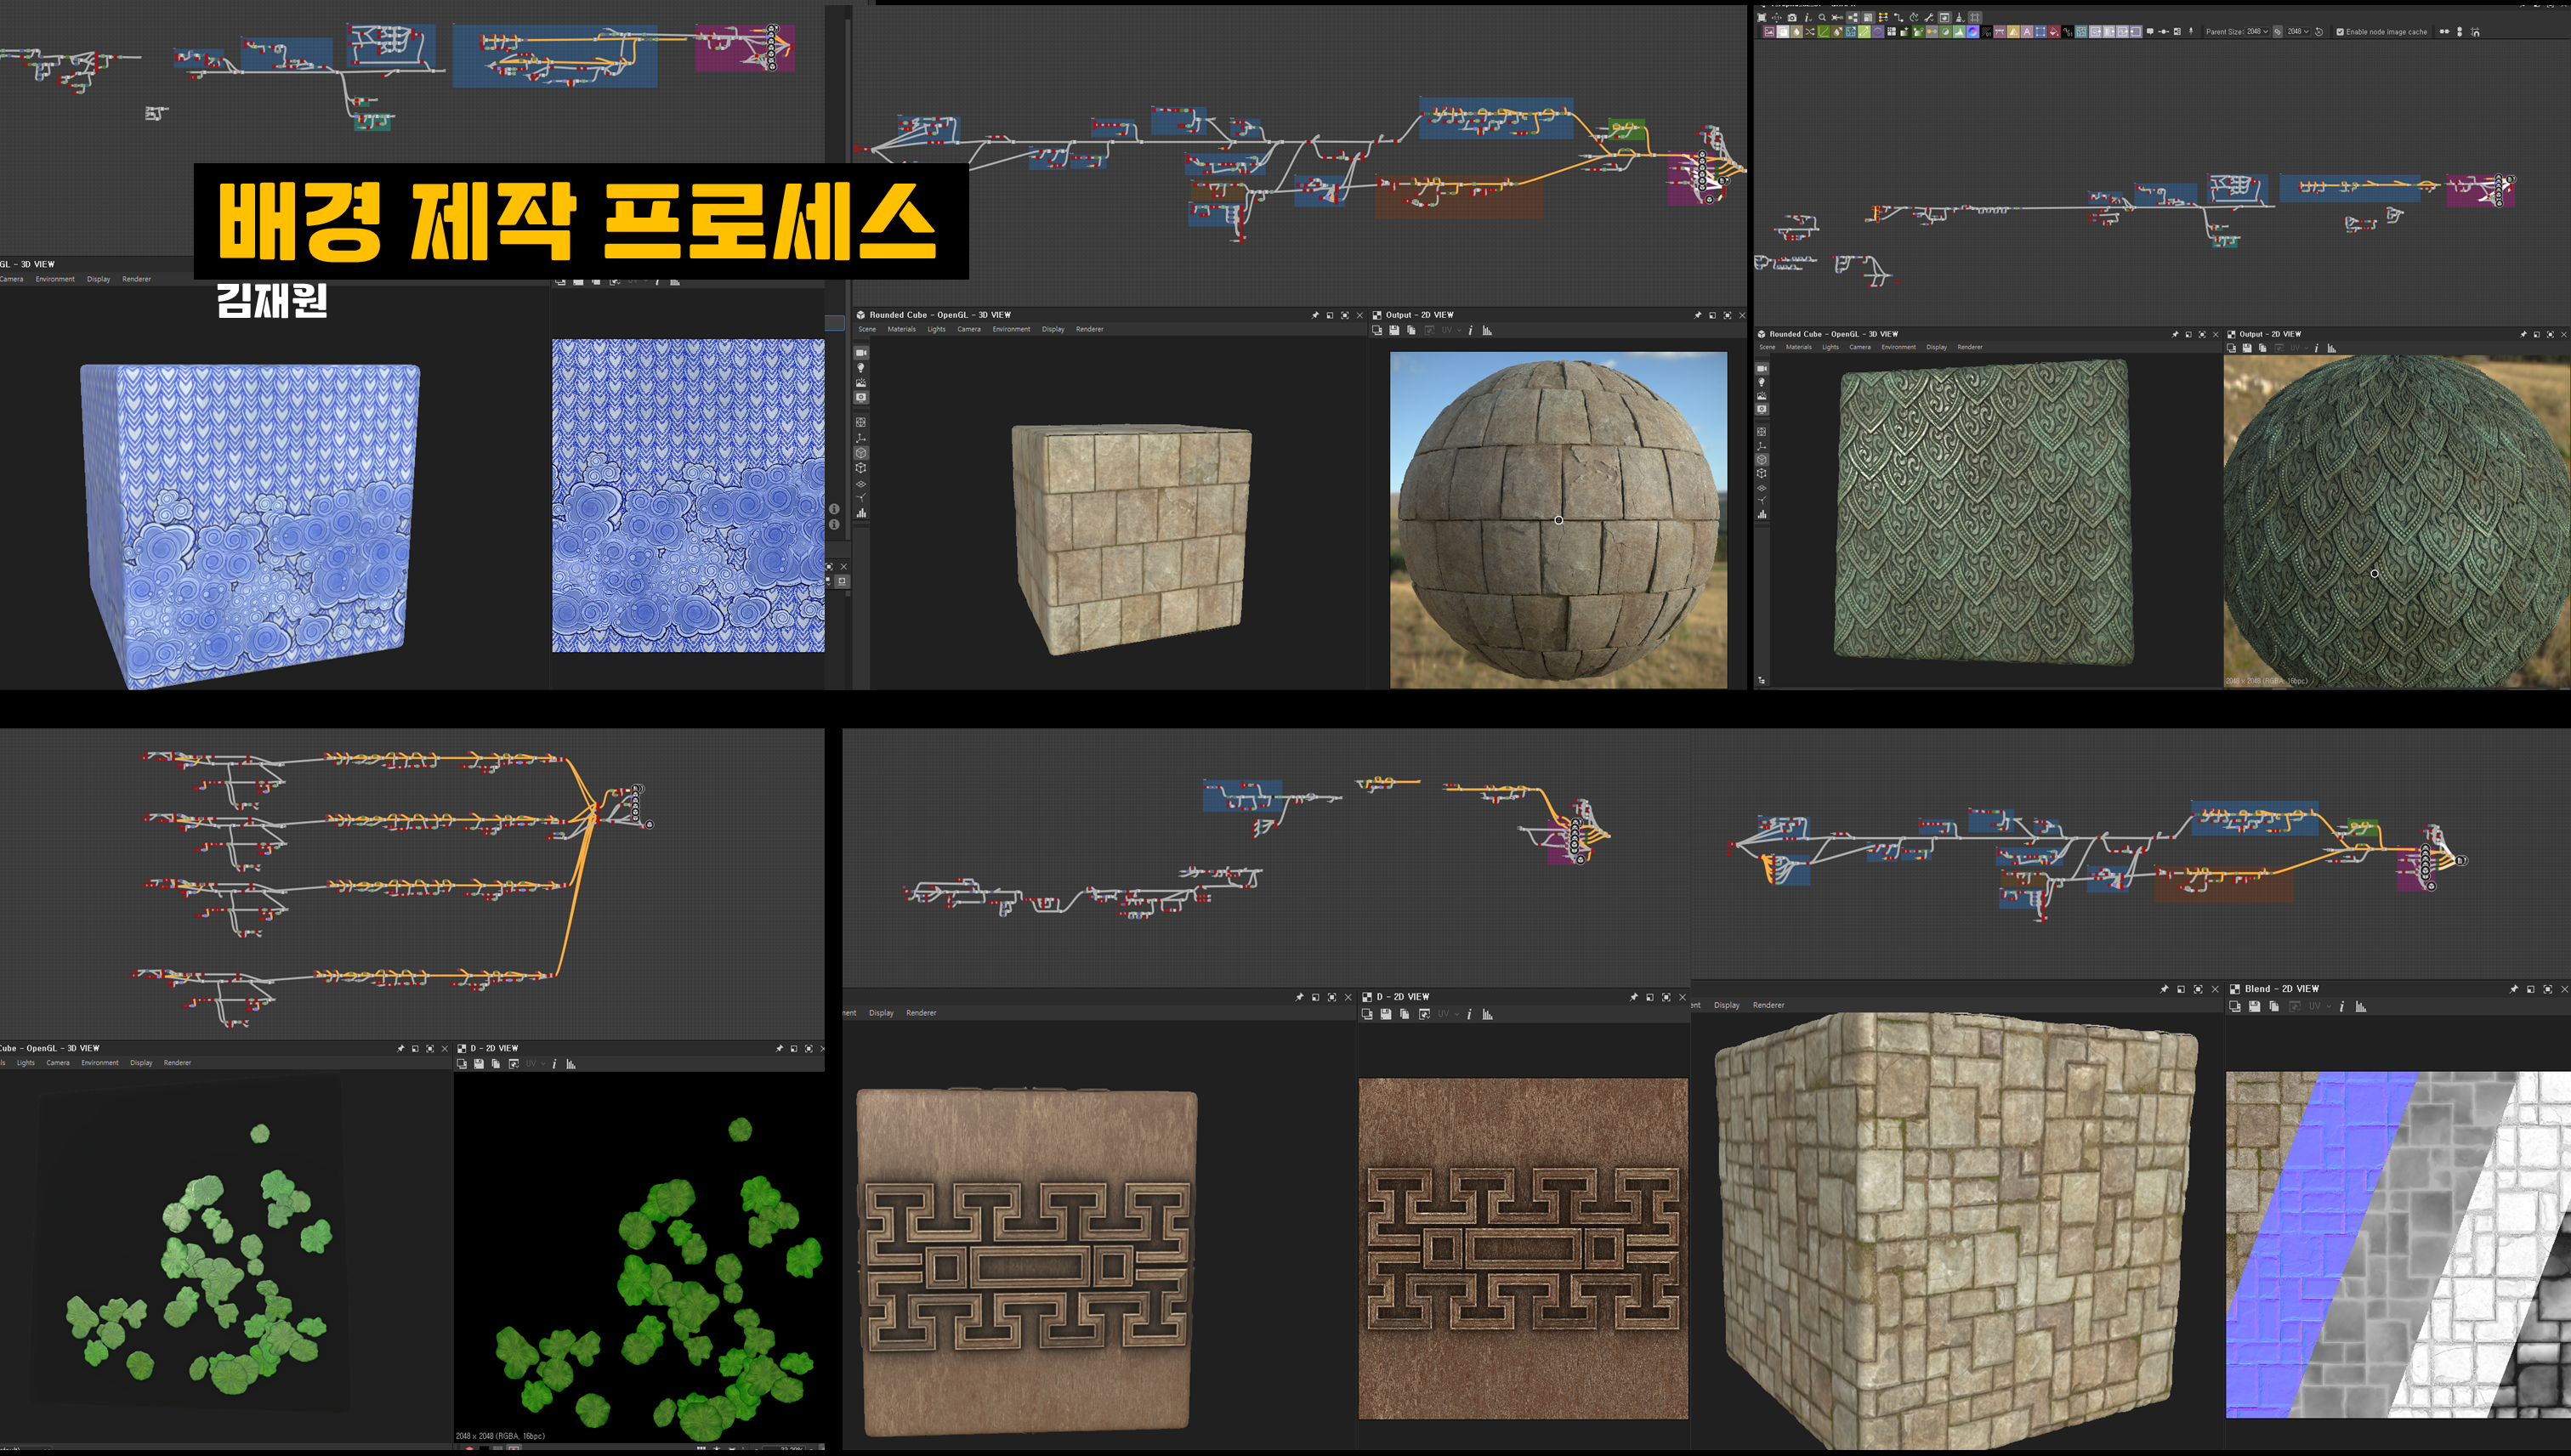The height and width of the screenshot is (1456, 2571).
Task: Click the wrench tools icon in graph toolbar
Action: 1929,18
